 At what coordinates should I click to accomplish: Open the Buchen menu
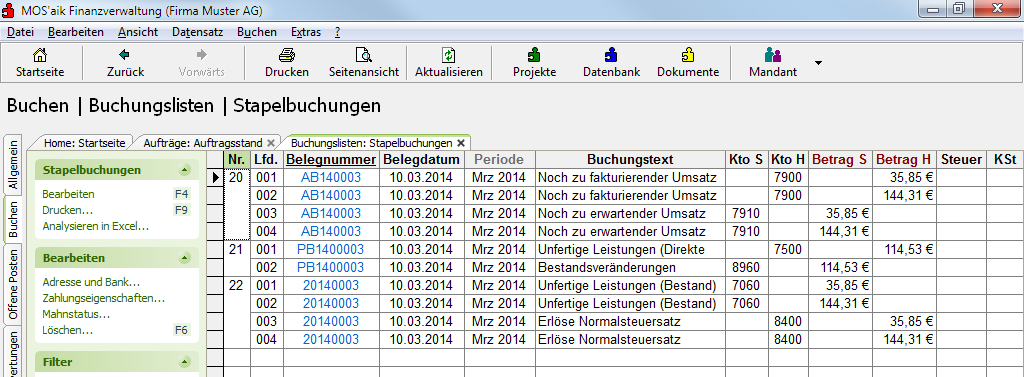click(x=257, y=32)
